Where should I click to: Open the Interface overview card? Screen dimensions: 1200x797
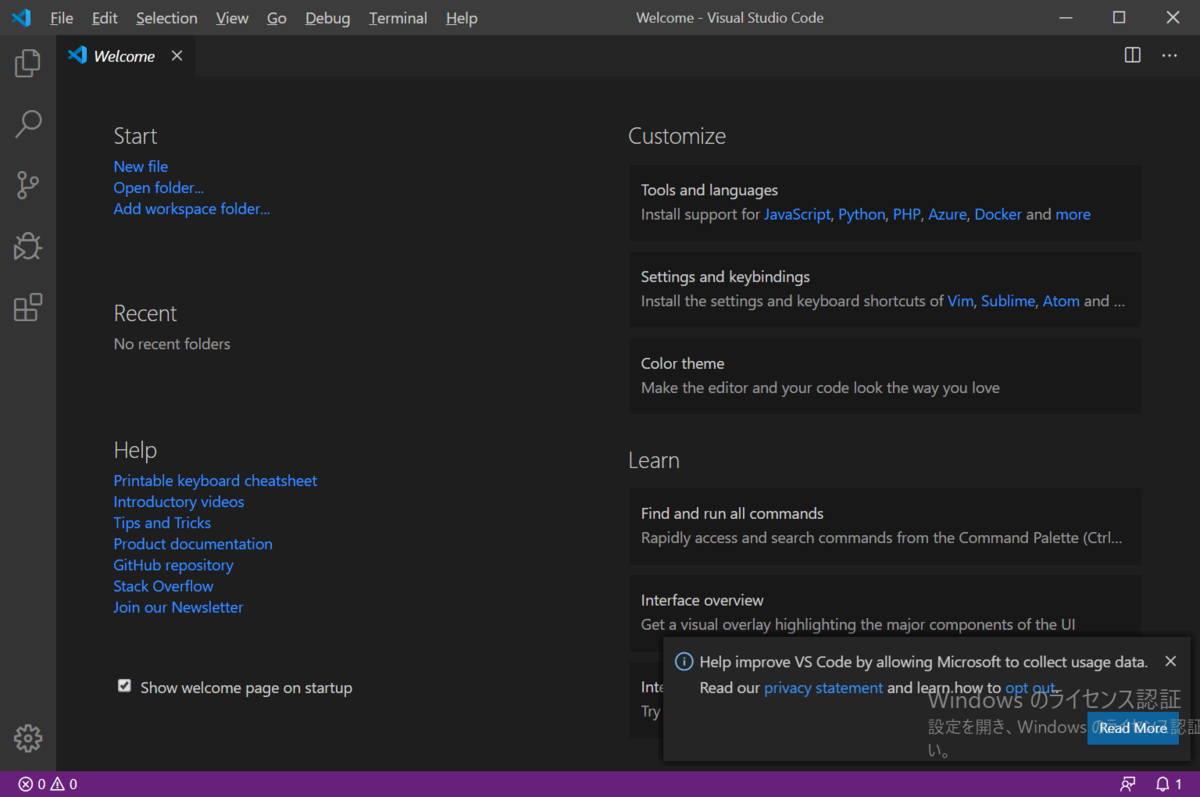pyautogui.click(x=885, y=613)
